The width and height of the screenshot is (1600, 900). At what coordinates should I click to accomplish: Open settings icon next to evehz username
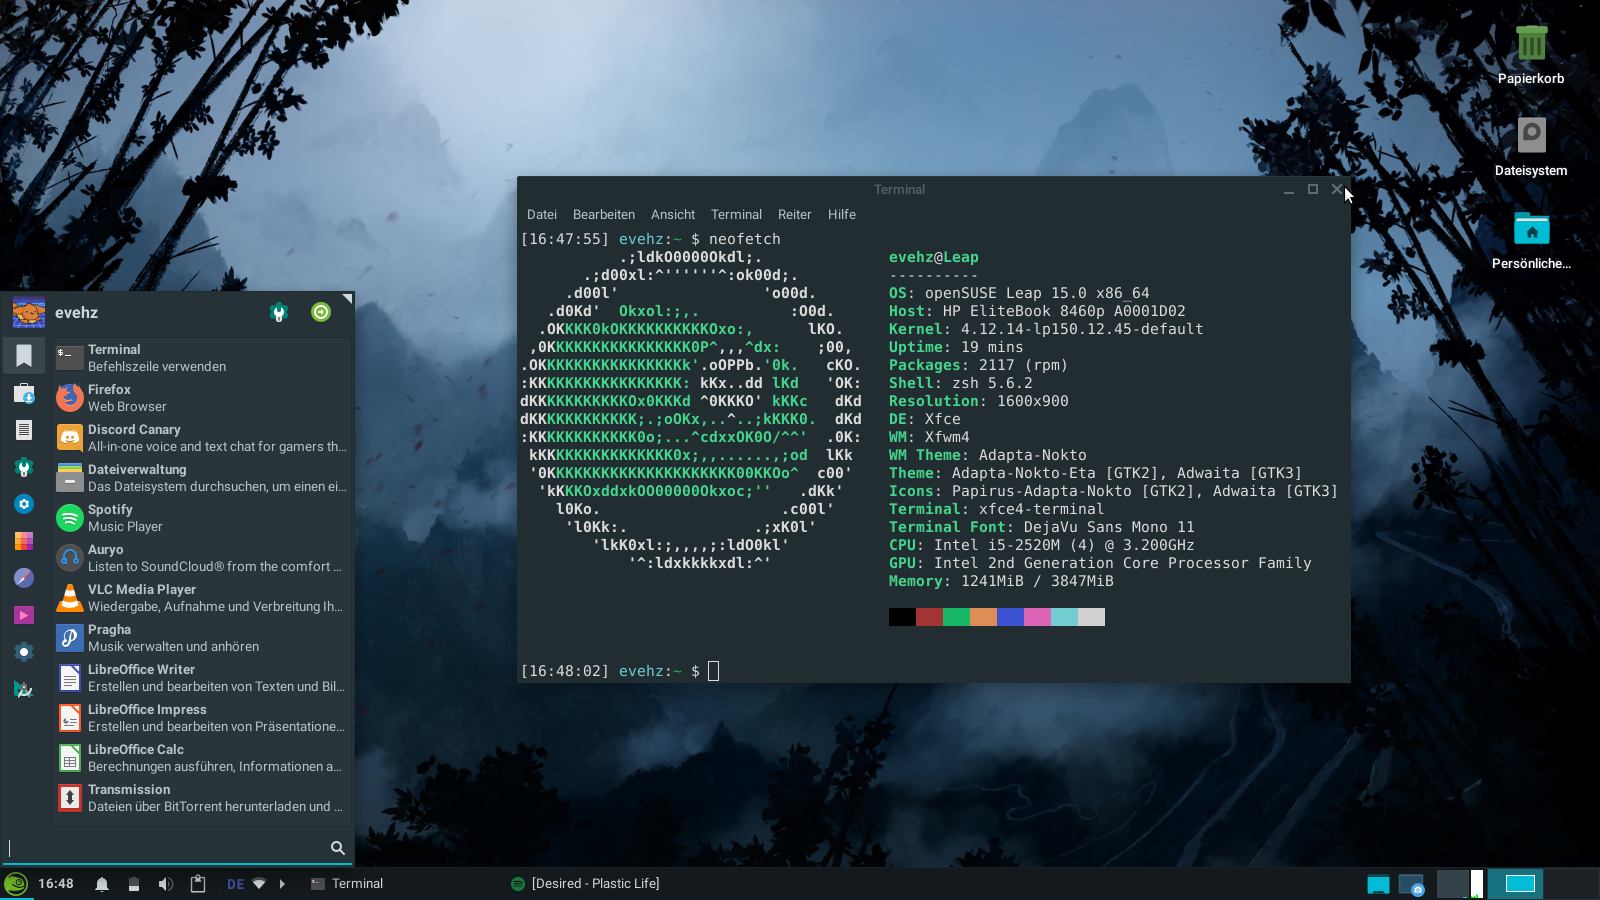(279, 313)
